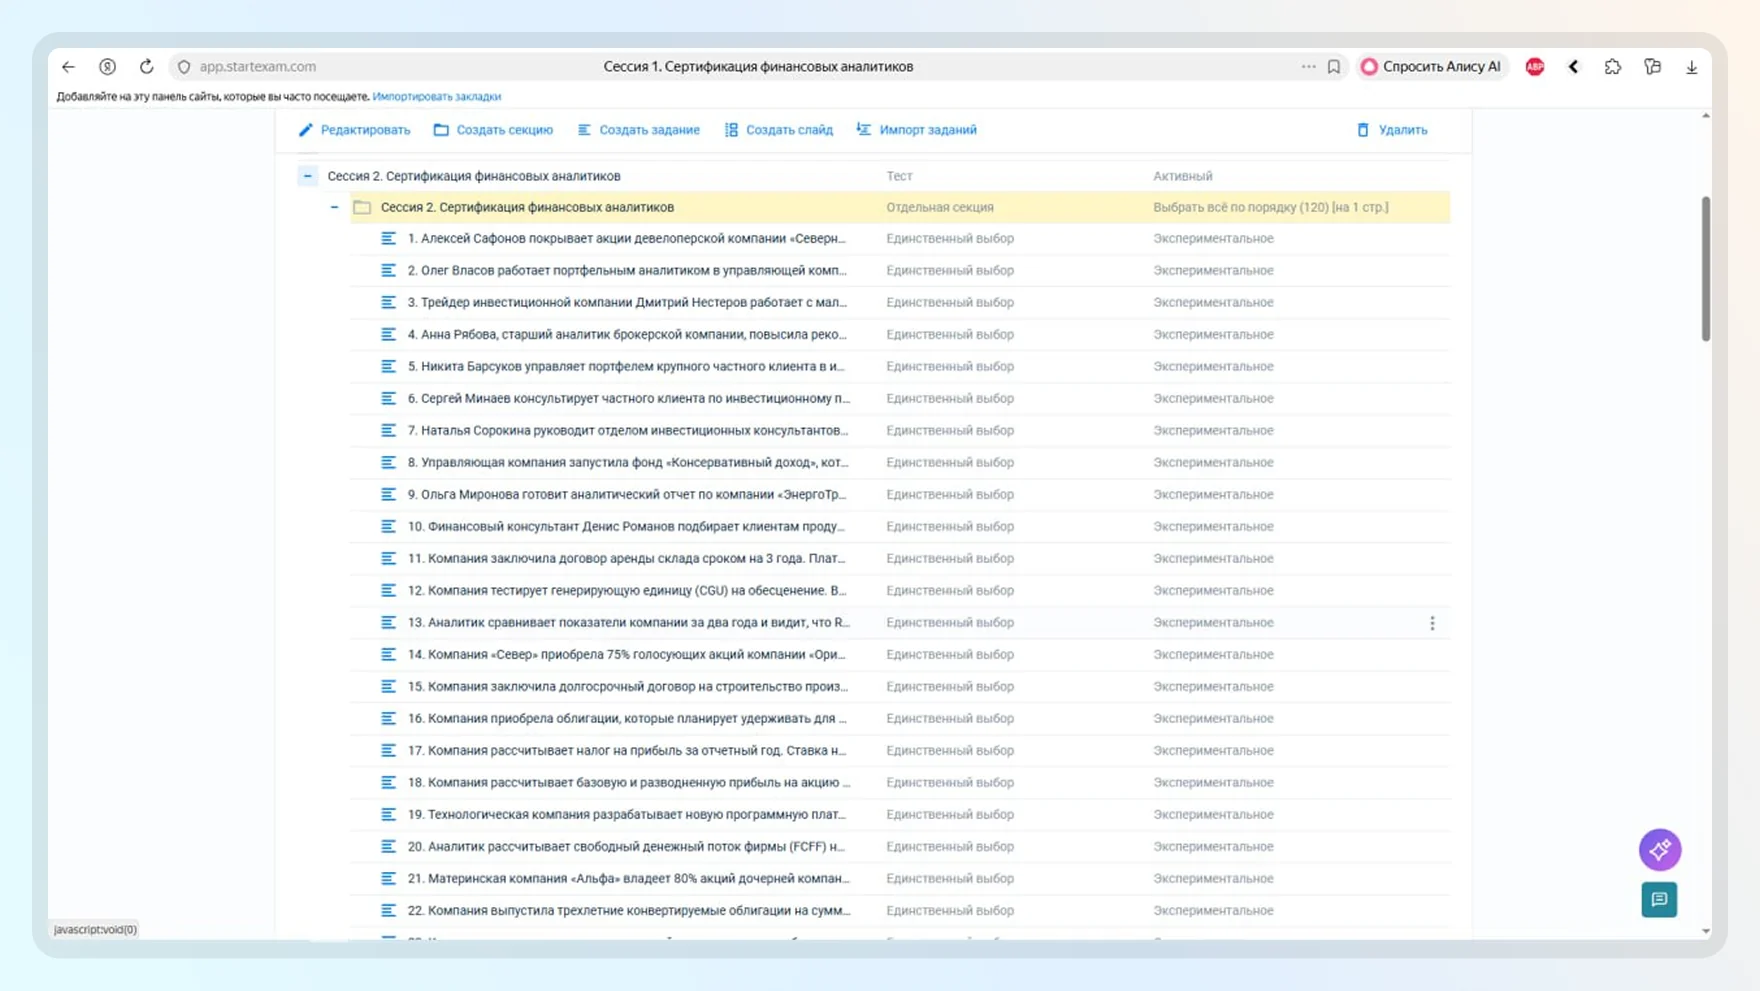The width and height of the screenshot is (1760, 991).
Task: Click the scrollbar down arrow
Action: (x=1706, y=931)
